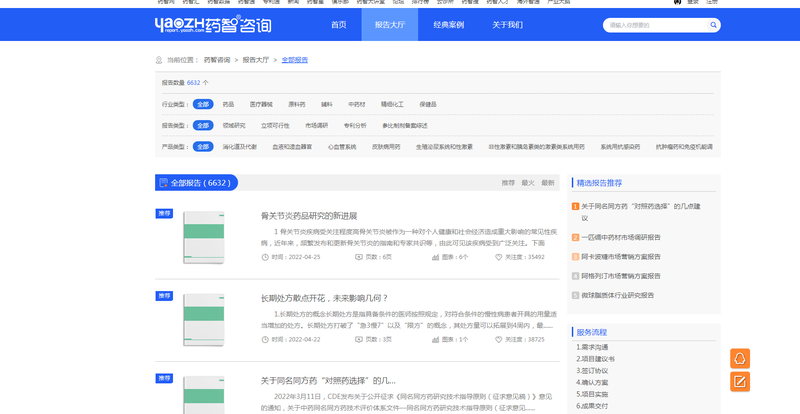Filter industry type by 精细化工

click(392, 104)
